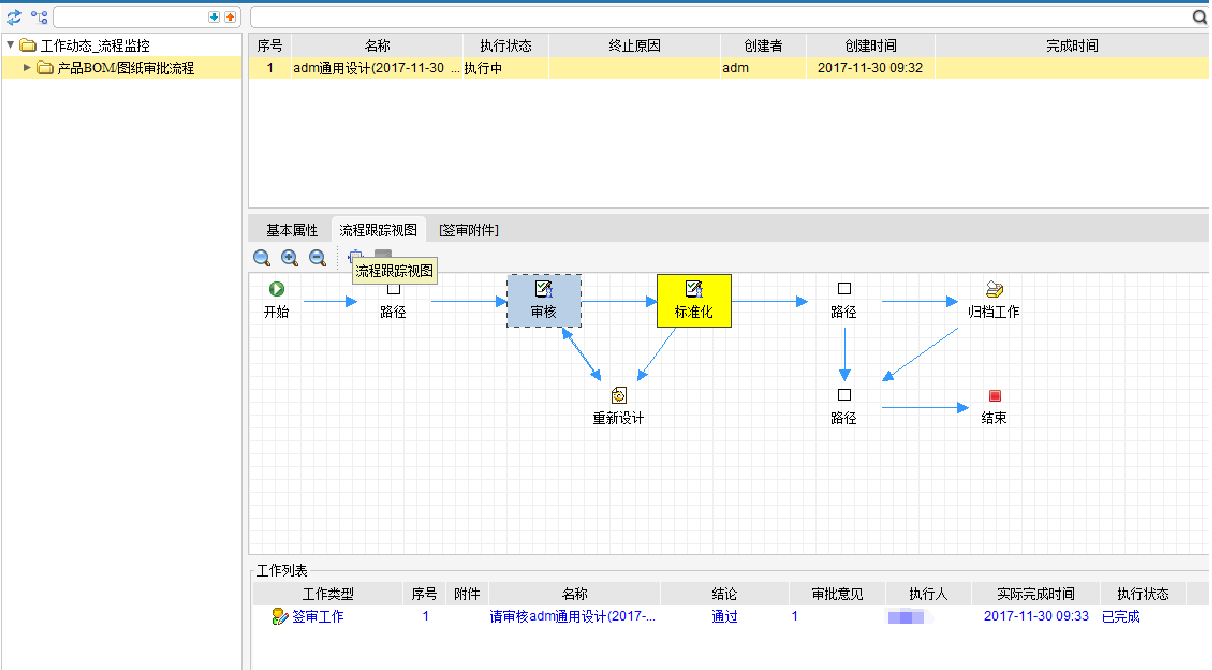Select the yellow 标准化 workflow node
The image size is (1212, 670).
[694, 301]
